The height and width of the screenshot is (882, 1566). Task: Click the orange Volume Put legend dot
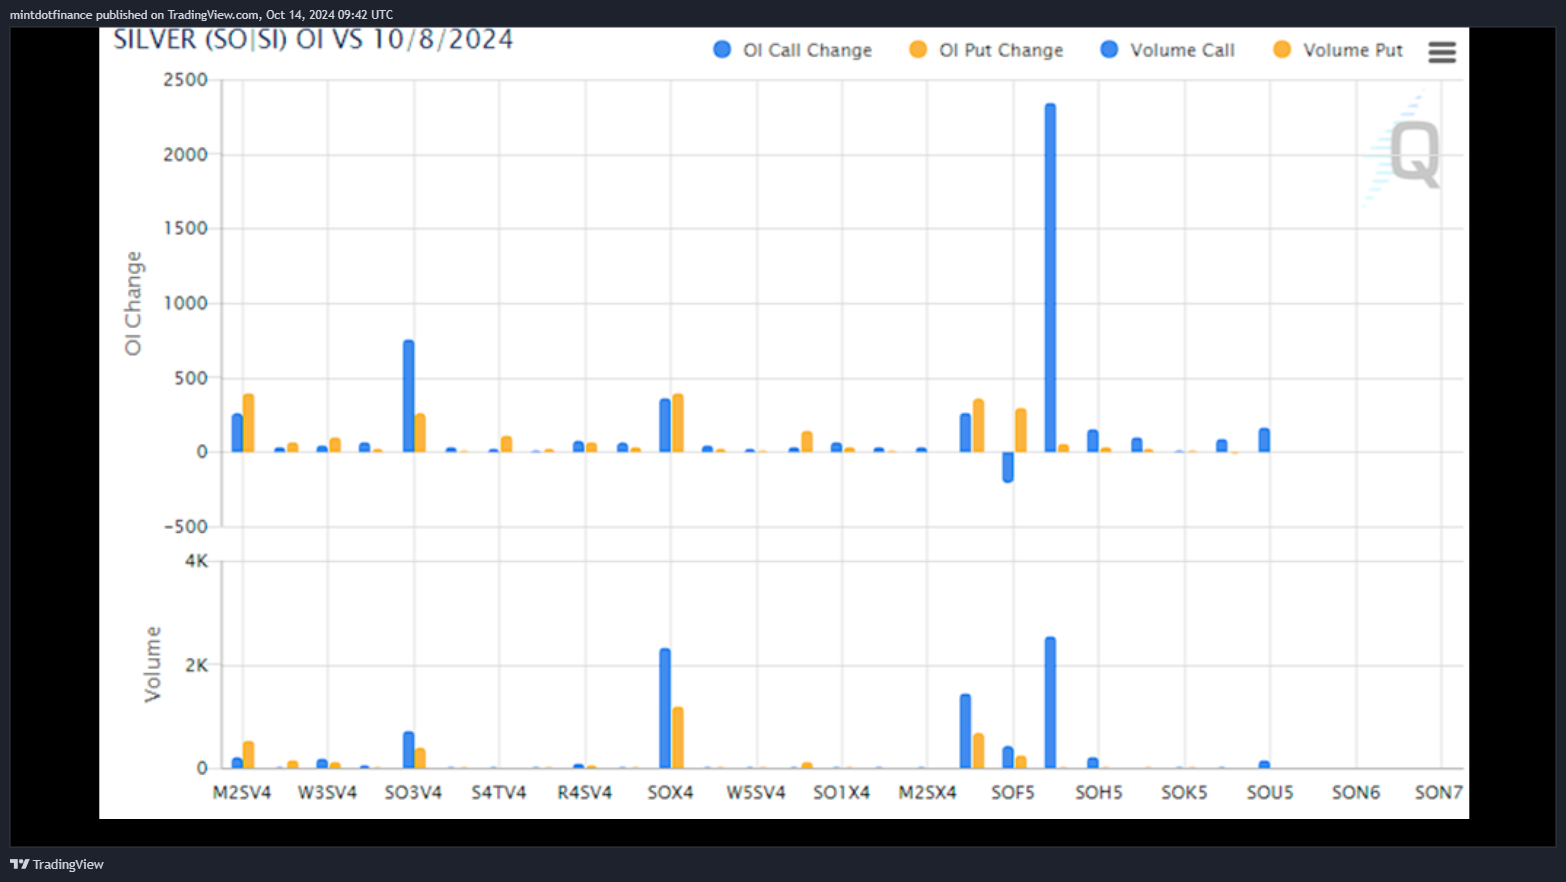1282,50
